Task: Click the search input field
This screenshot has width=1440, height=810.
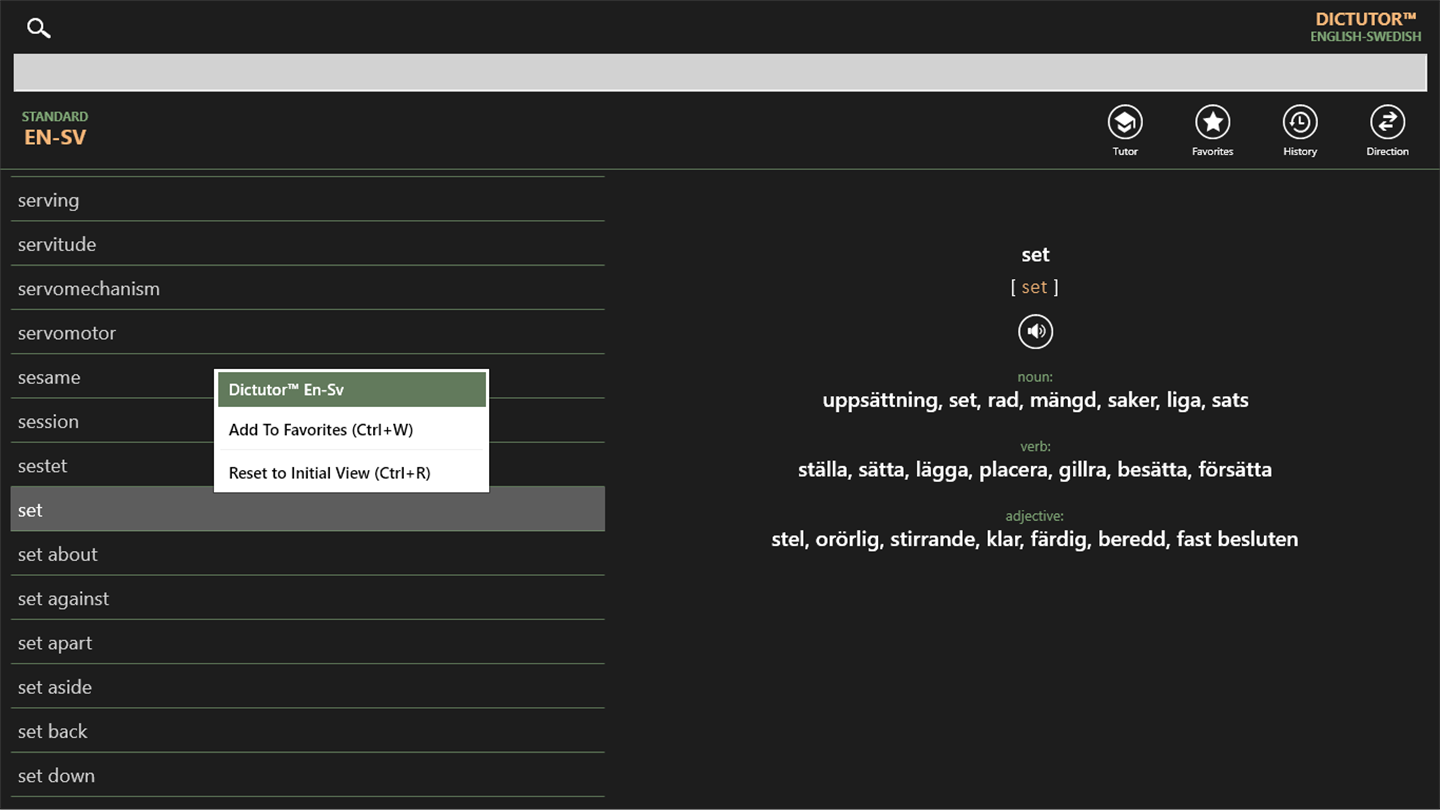Action: point(720,73)
